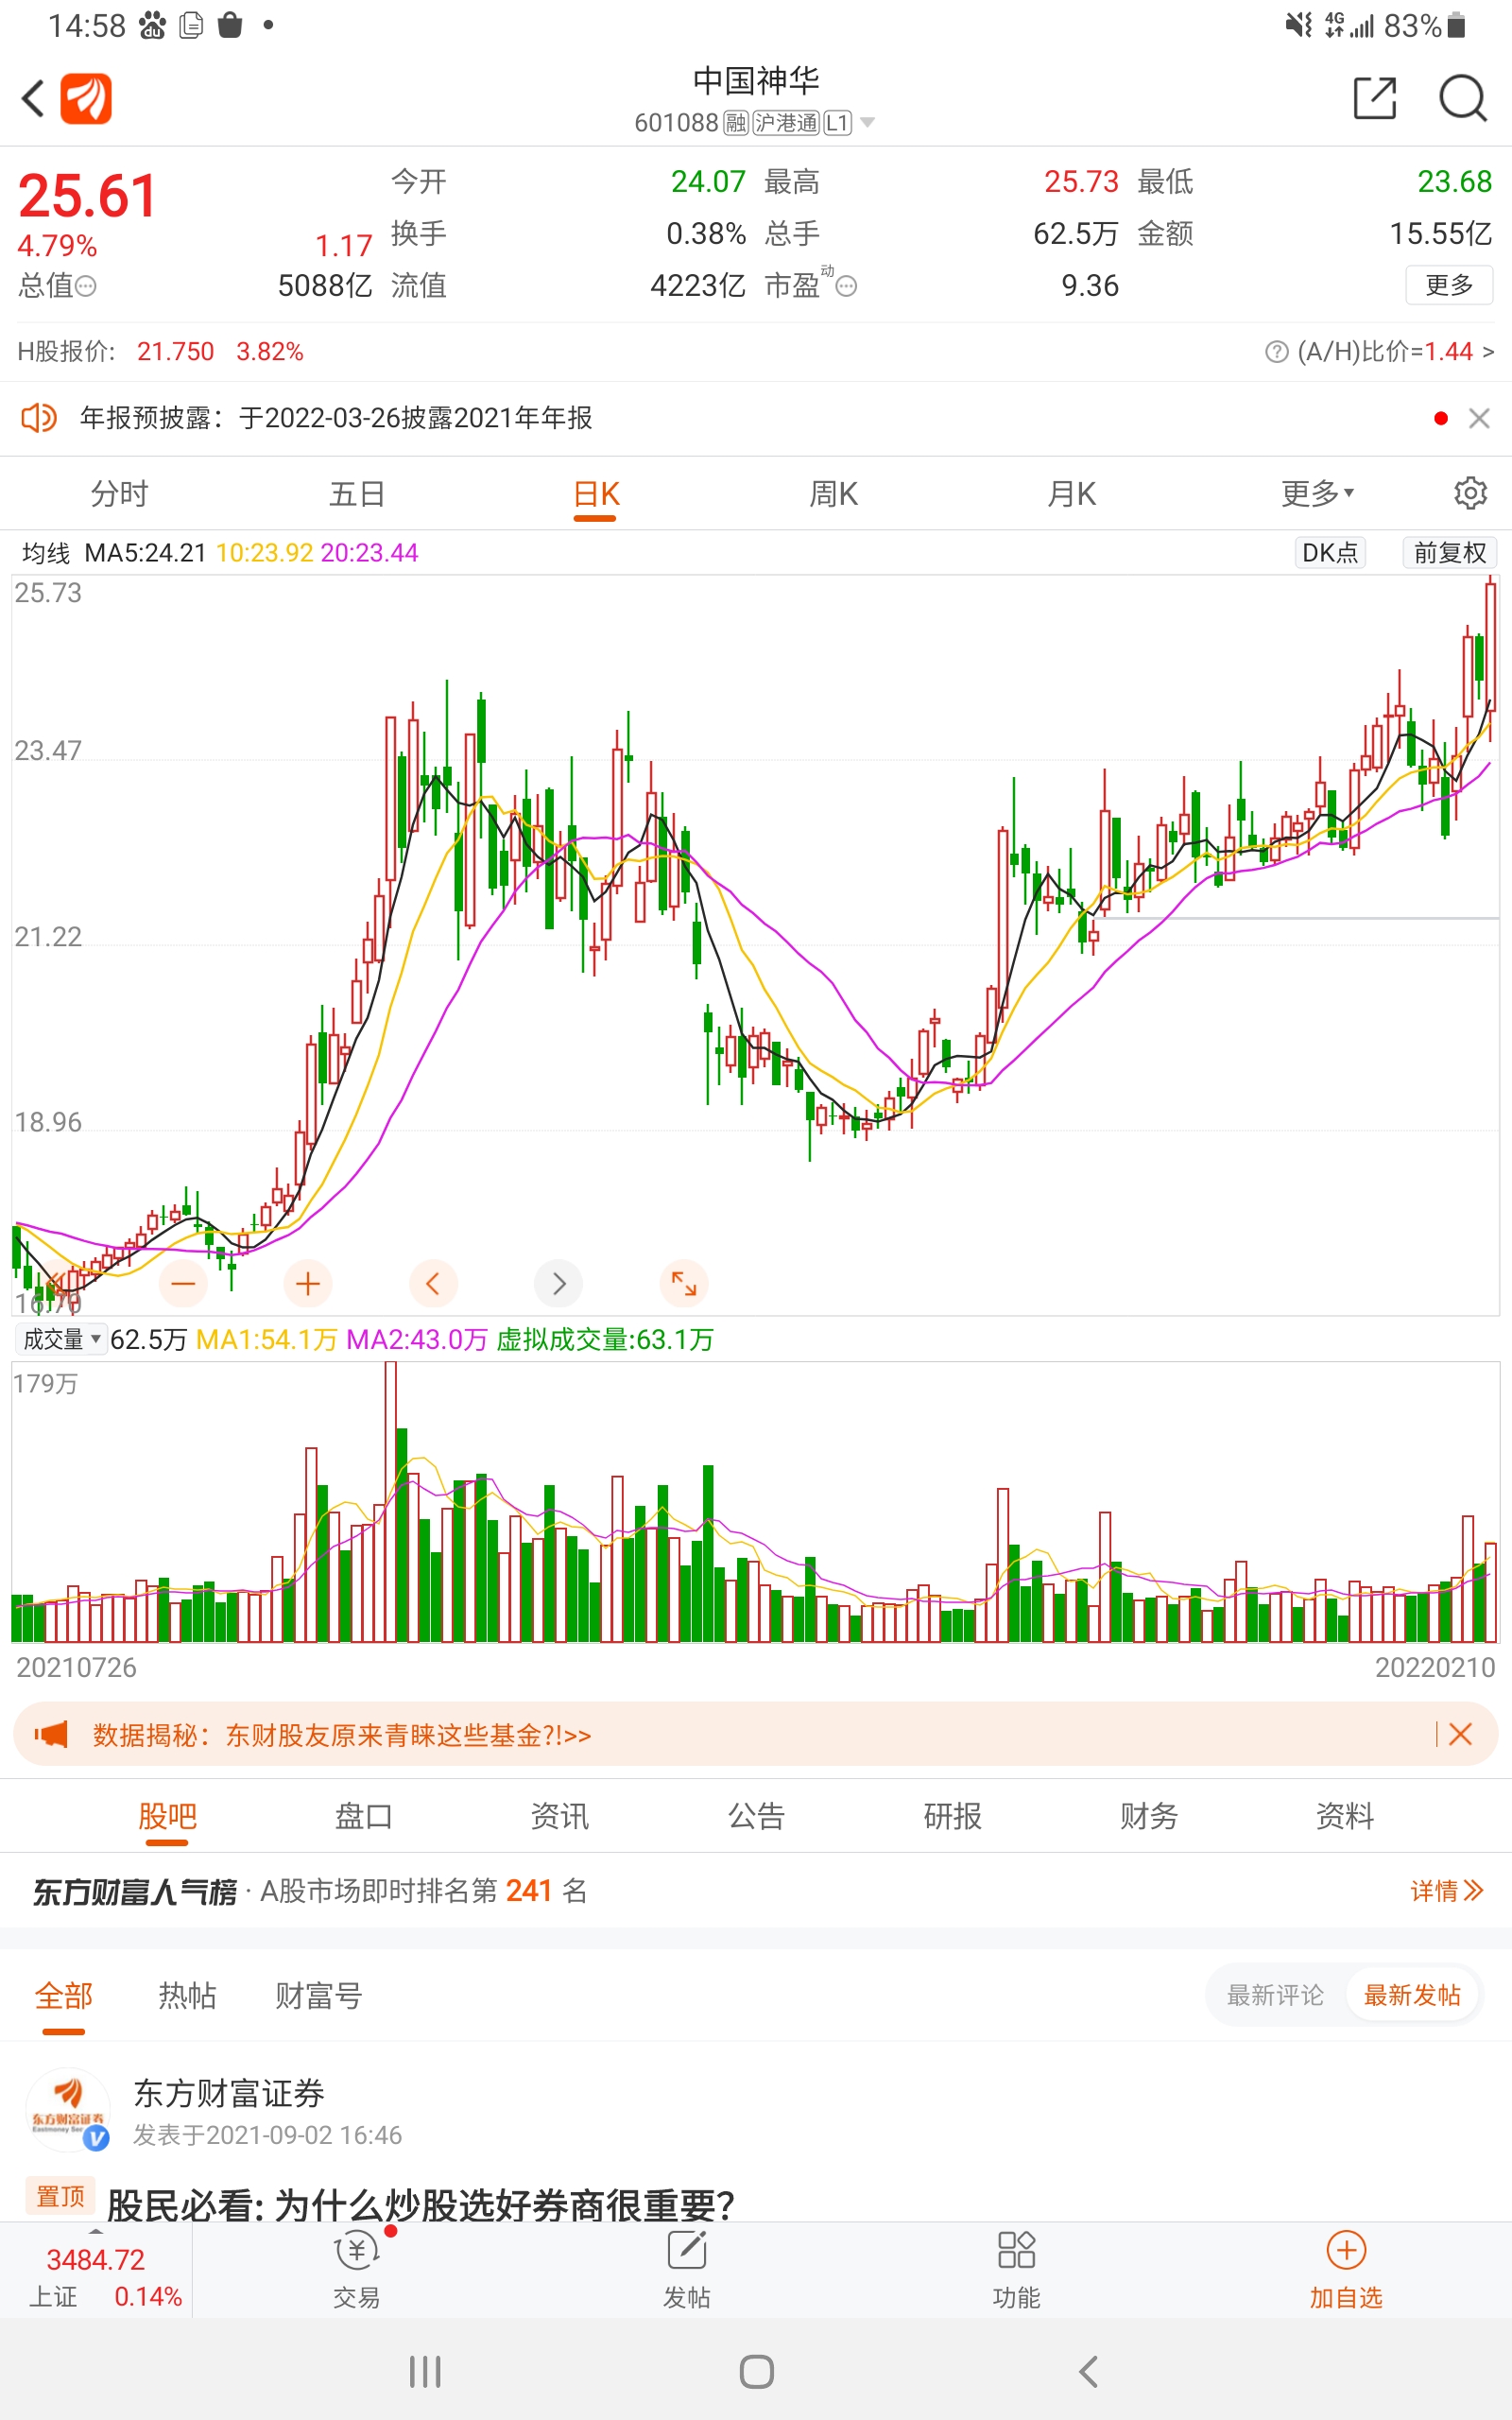Click the 更多 quote details button
Screen dimensions: 1512x2420
(1449, 285)
